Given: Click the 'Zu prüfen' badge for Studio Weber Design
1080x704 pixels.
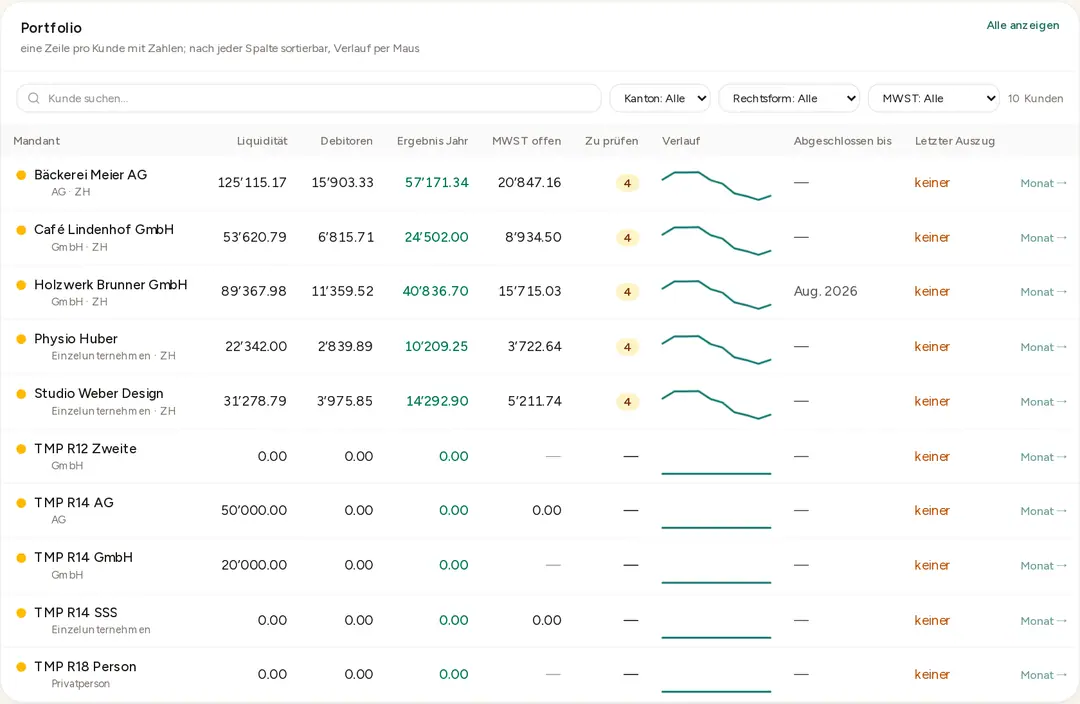Looking at the screenshot, I should tap(627, 402).
